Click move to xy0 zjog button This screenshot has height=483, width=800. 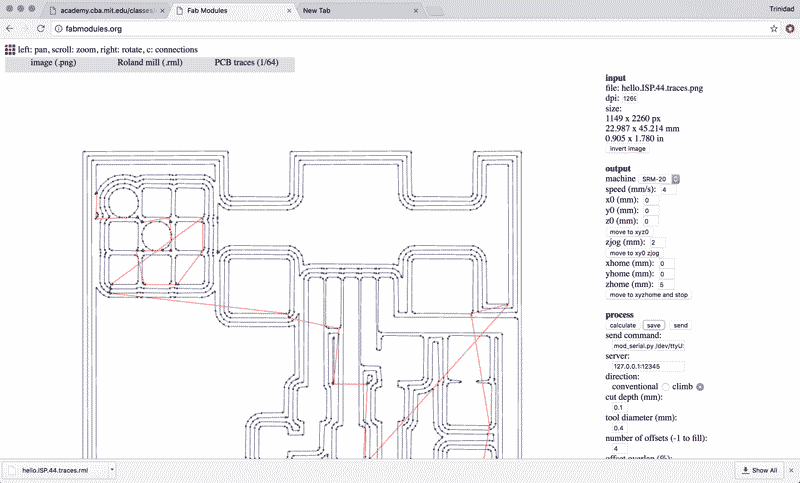tap(634, 253)
